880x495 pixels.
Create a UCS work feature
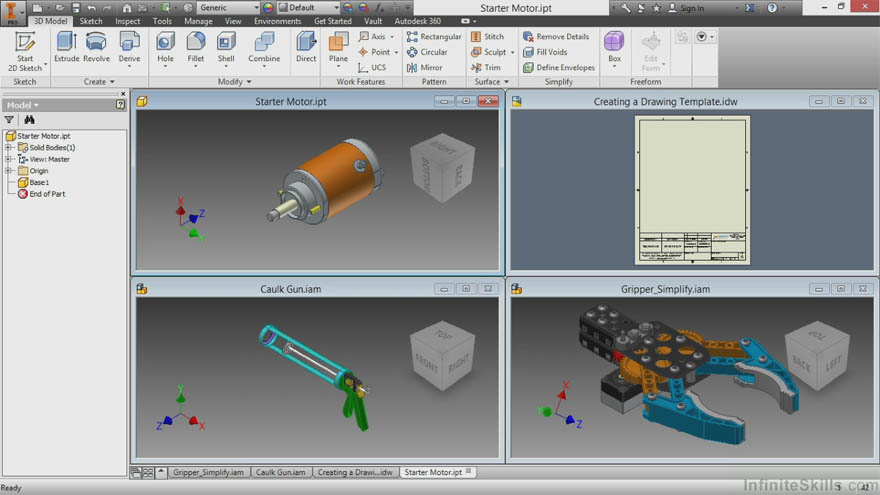click(x=372, y=67)
